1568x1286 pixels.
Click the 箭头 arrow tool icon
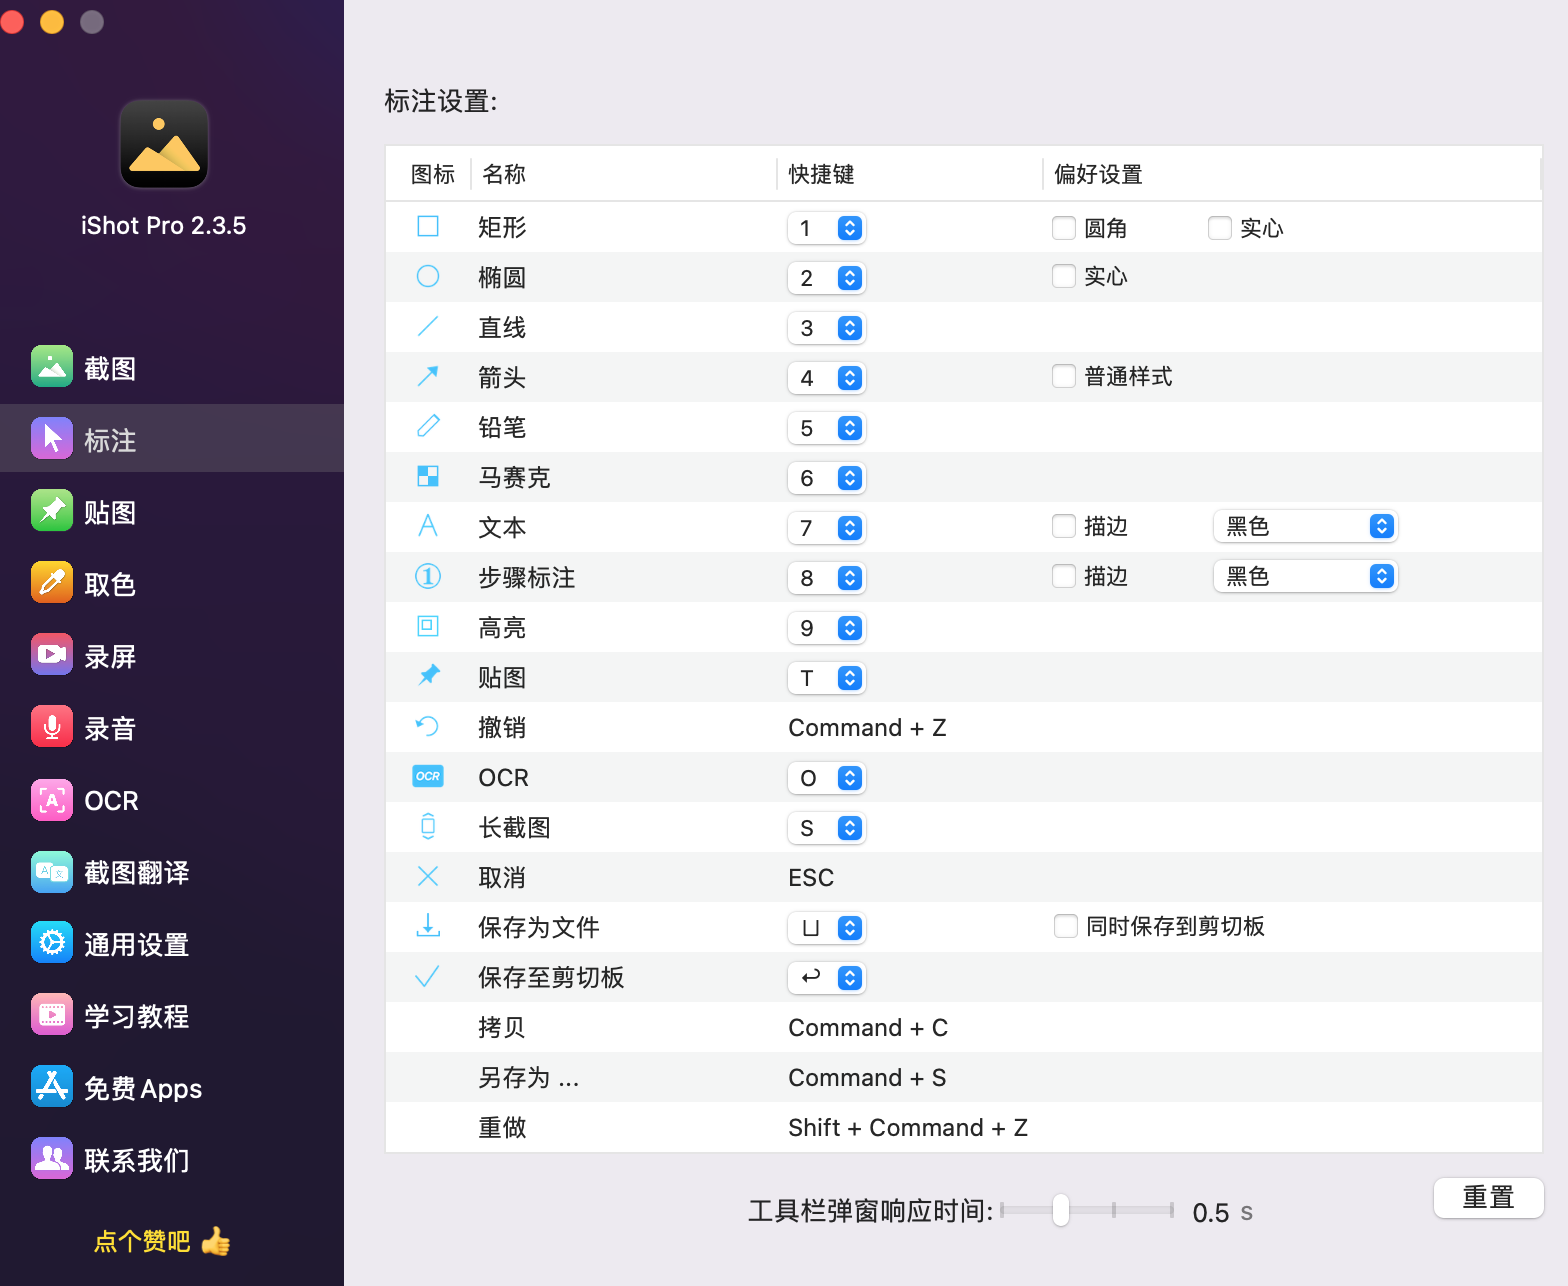coord(428,376)
